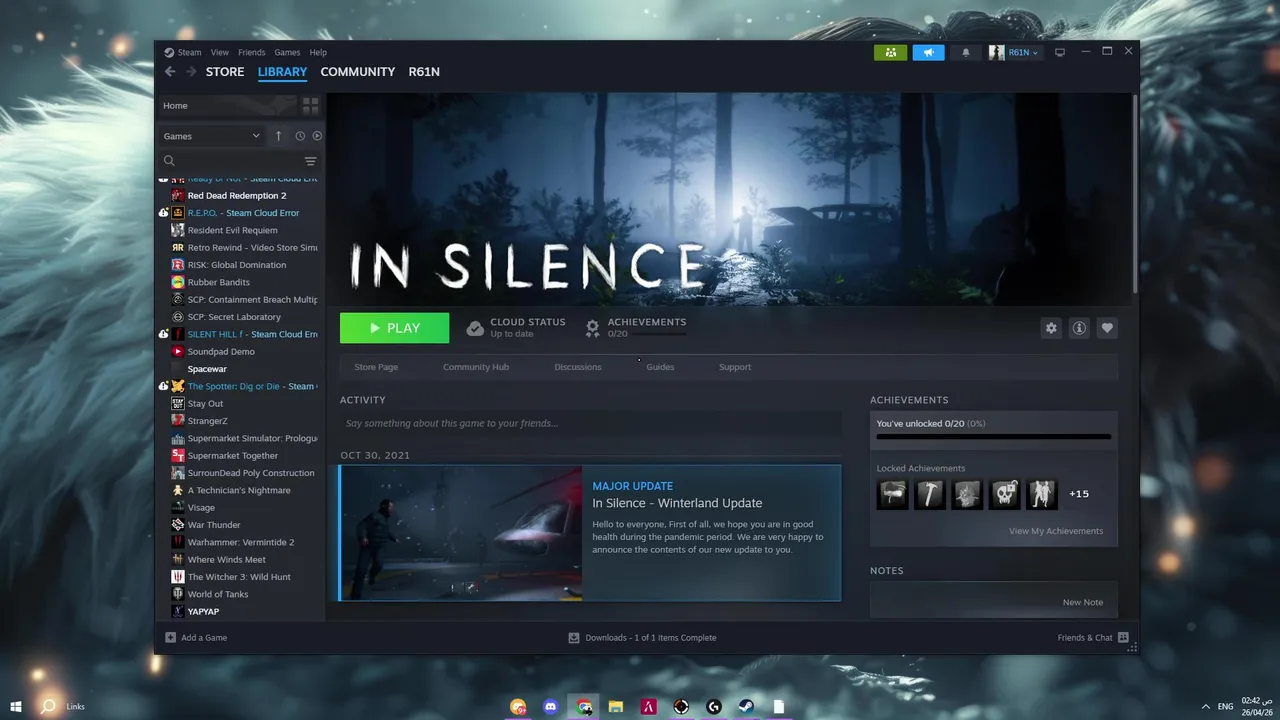Click the Big Picture mode monitor icon

1060,52
